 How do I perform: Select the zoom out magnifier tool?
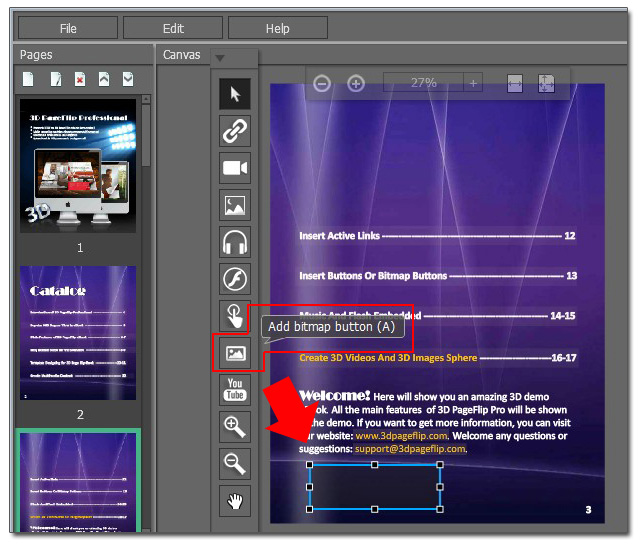pos(235,464)
